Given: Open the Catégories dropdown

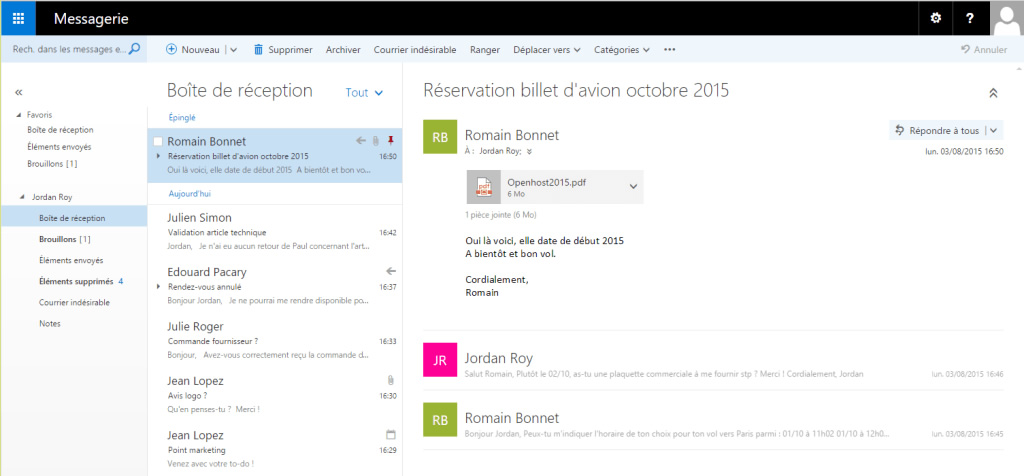Looking at the screenshot, I should 622,50.
